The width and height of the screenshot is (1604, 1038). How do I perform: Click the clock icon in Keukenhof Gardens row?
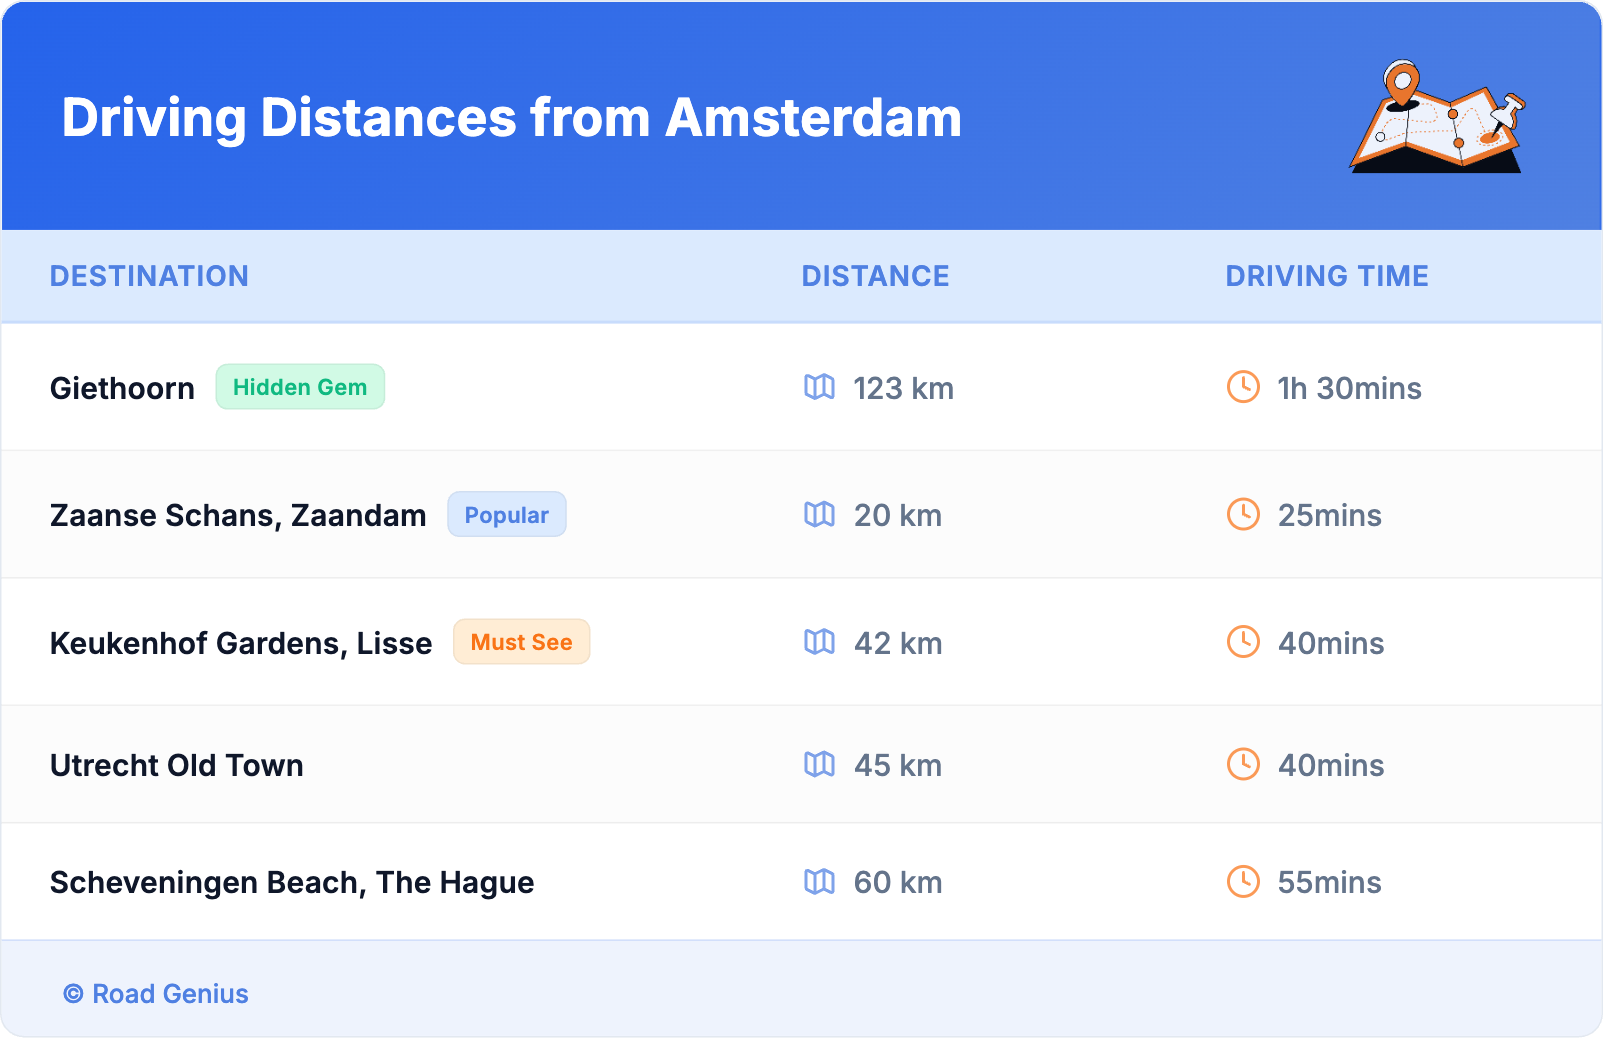pos(1243,642)
